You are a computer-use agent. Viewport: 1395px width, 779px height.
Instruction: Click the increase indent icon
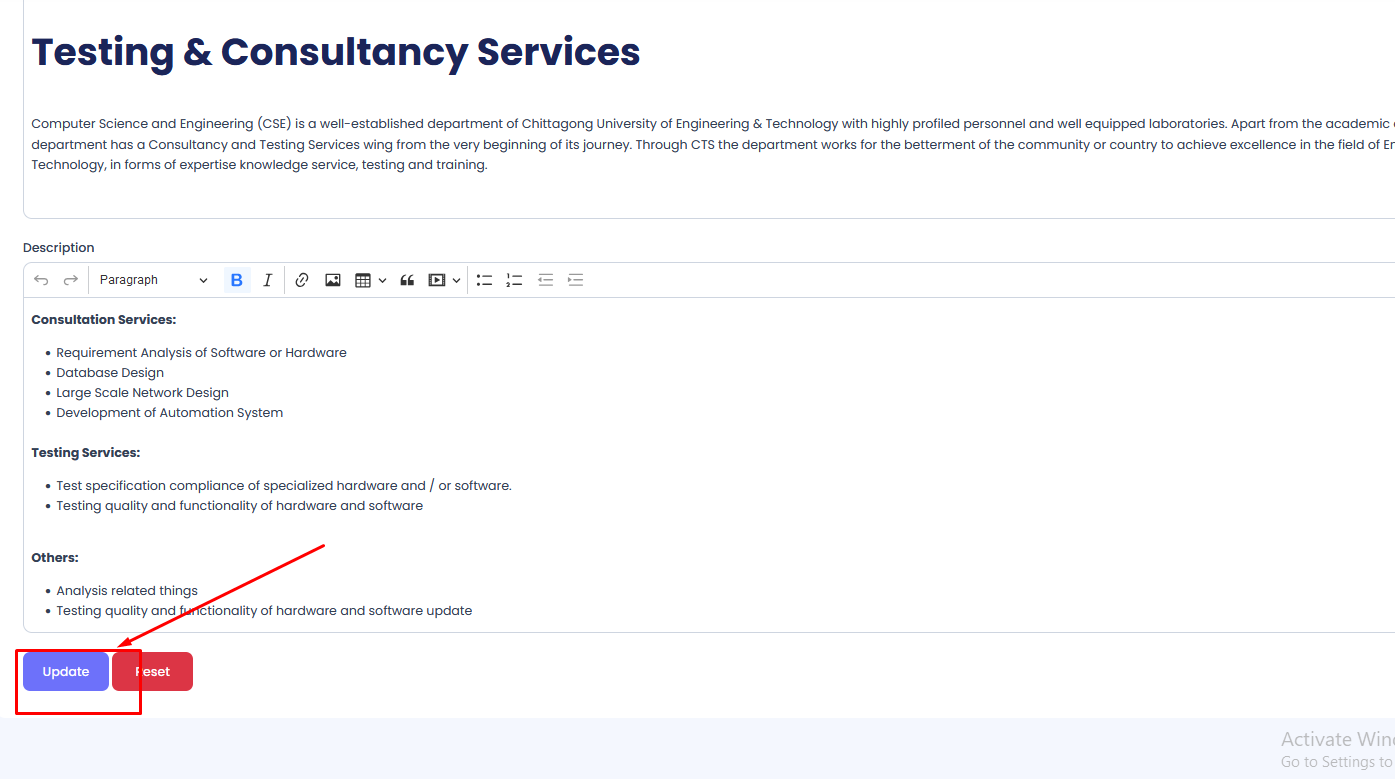(575, 280)
